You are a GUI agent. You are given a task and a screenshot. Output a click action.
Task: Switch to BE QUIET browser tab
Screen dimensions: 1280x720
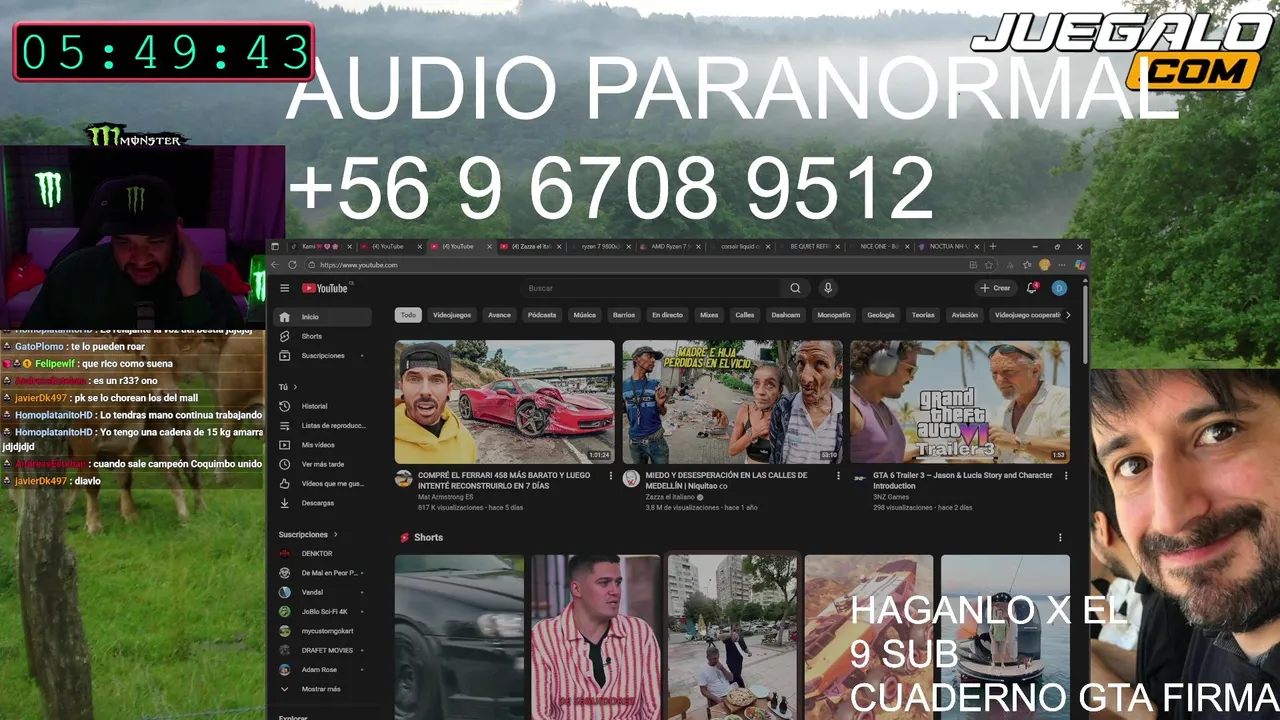point(810,246)
